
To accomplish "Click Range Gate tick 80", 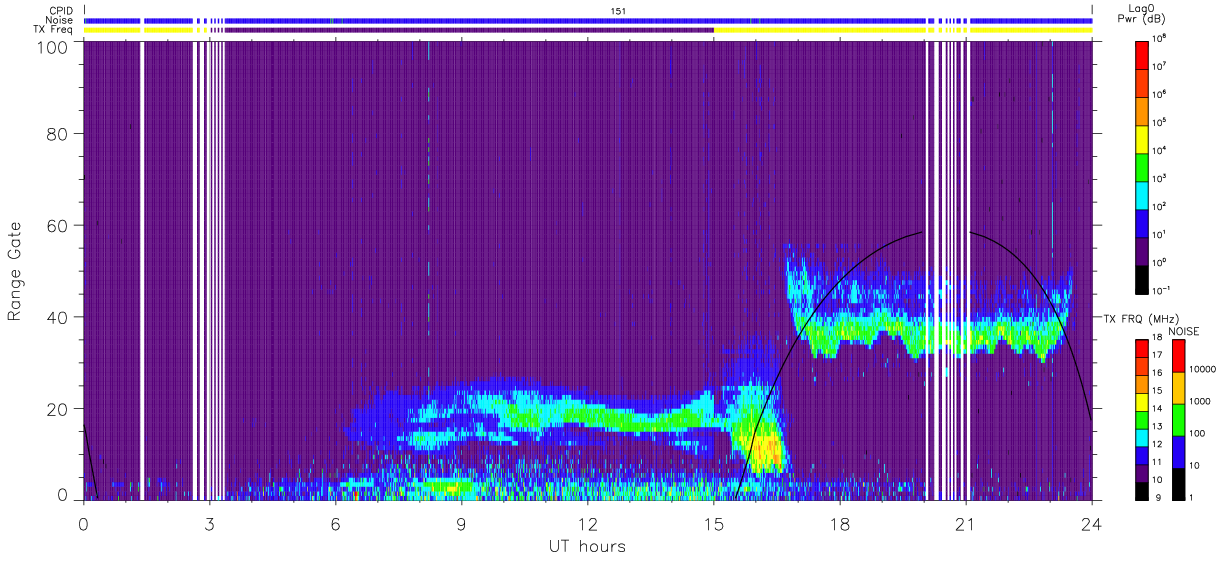I will point(57,134).
